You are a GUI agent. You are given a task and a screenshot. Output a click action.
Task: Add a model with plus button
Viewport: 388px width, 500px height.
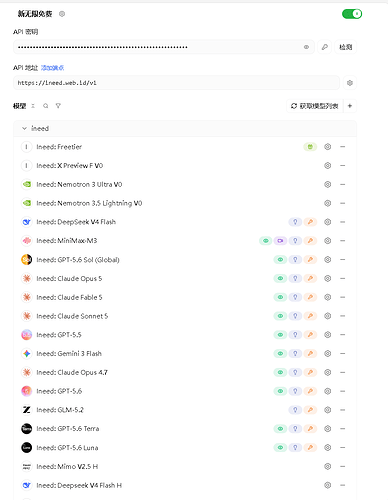click(350, 106)
